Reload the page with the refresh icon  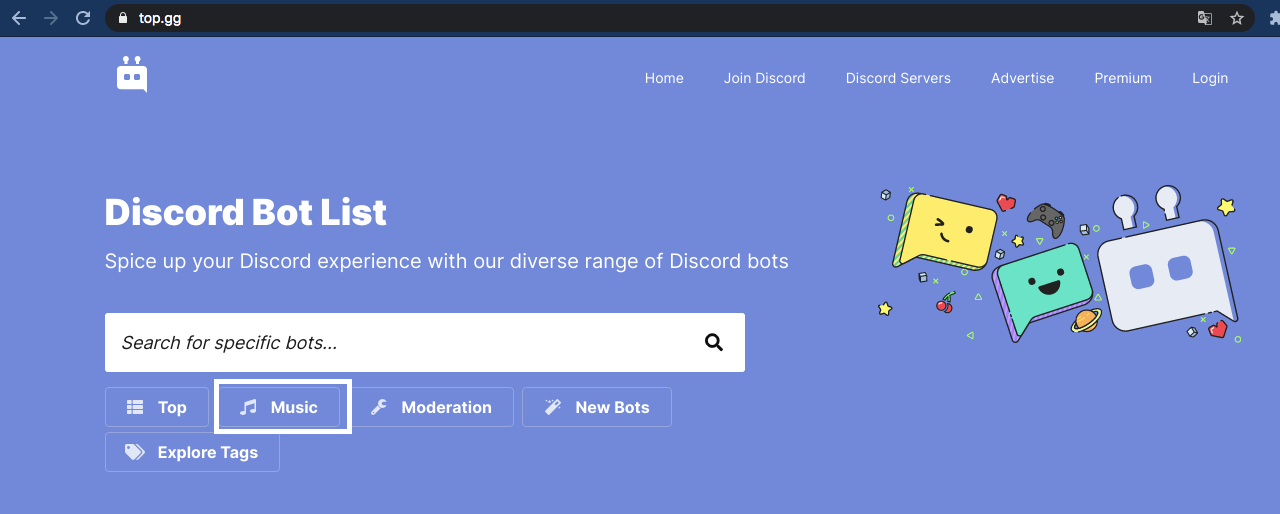click(x=83, y=18)
